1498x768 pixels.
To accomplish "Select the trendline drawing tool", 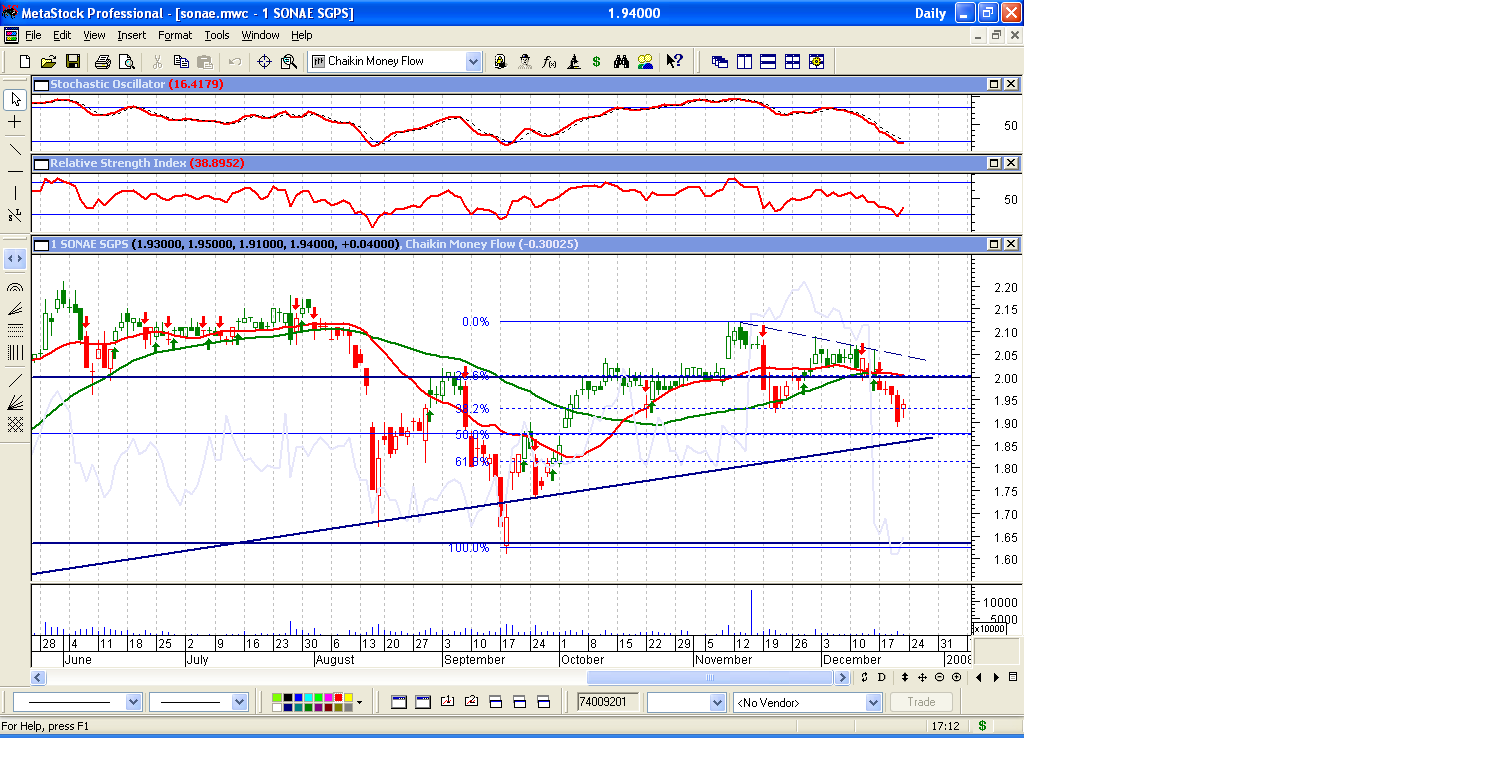I will (x=15, y=149).
